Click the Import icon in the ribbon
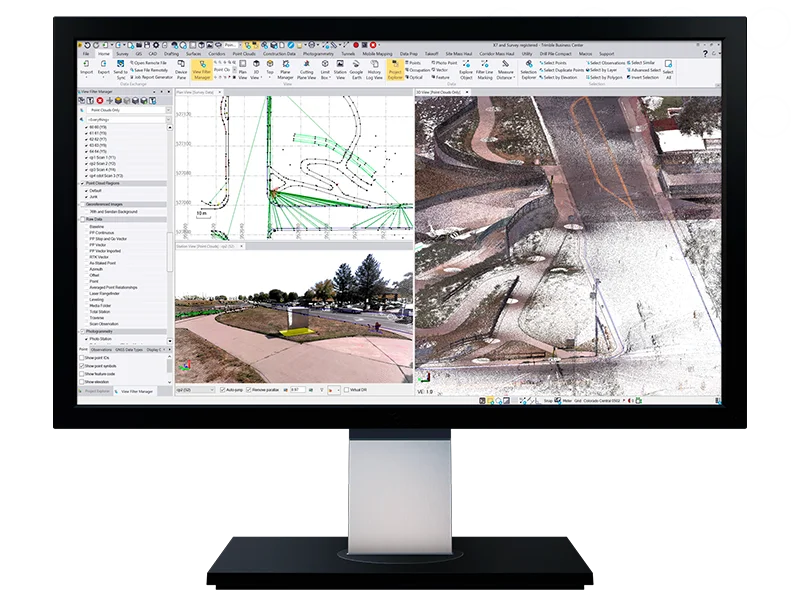Viewport: 800px width, 616px height. pyautogui.click(x=86, y=68)
